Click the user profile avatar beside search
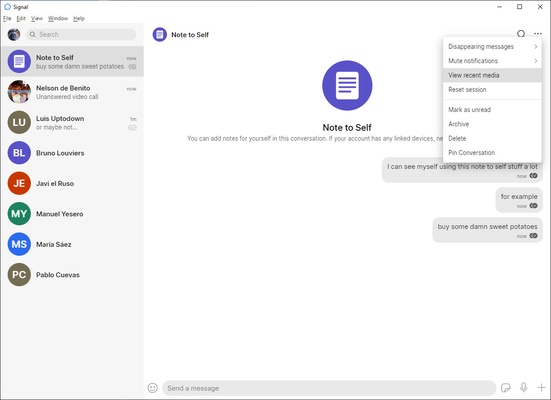Screen dimensions: 551x400 click(x=14, y=34)
